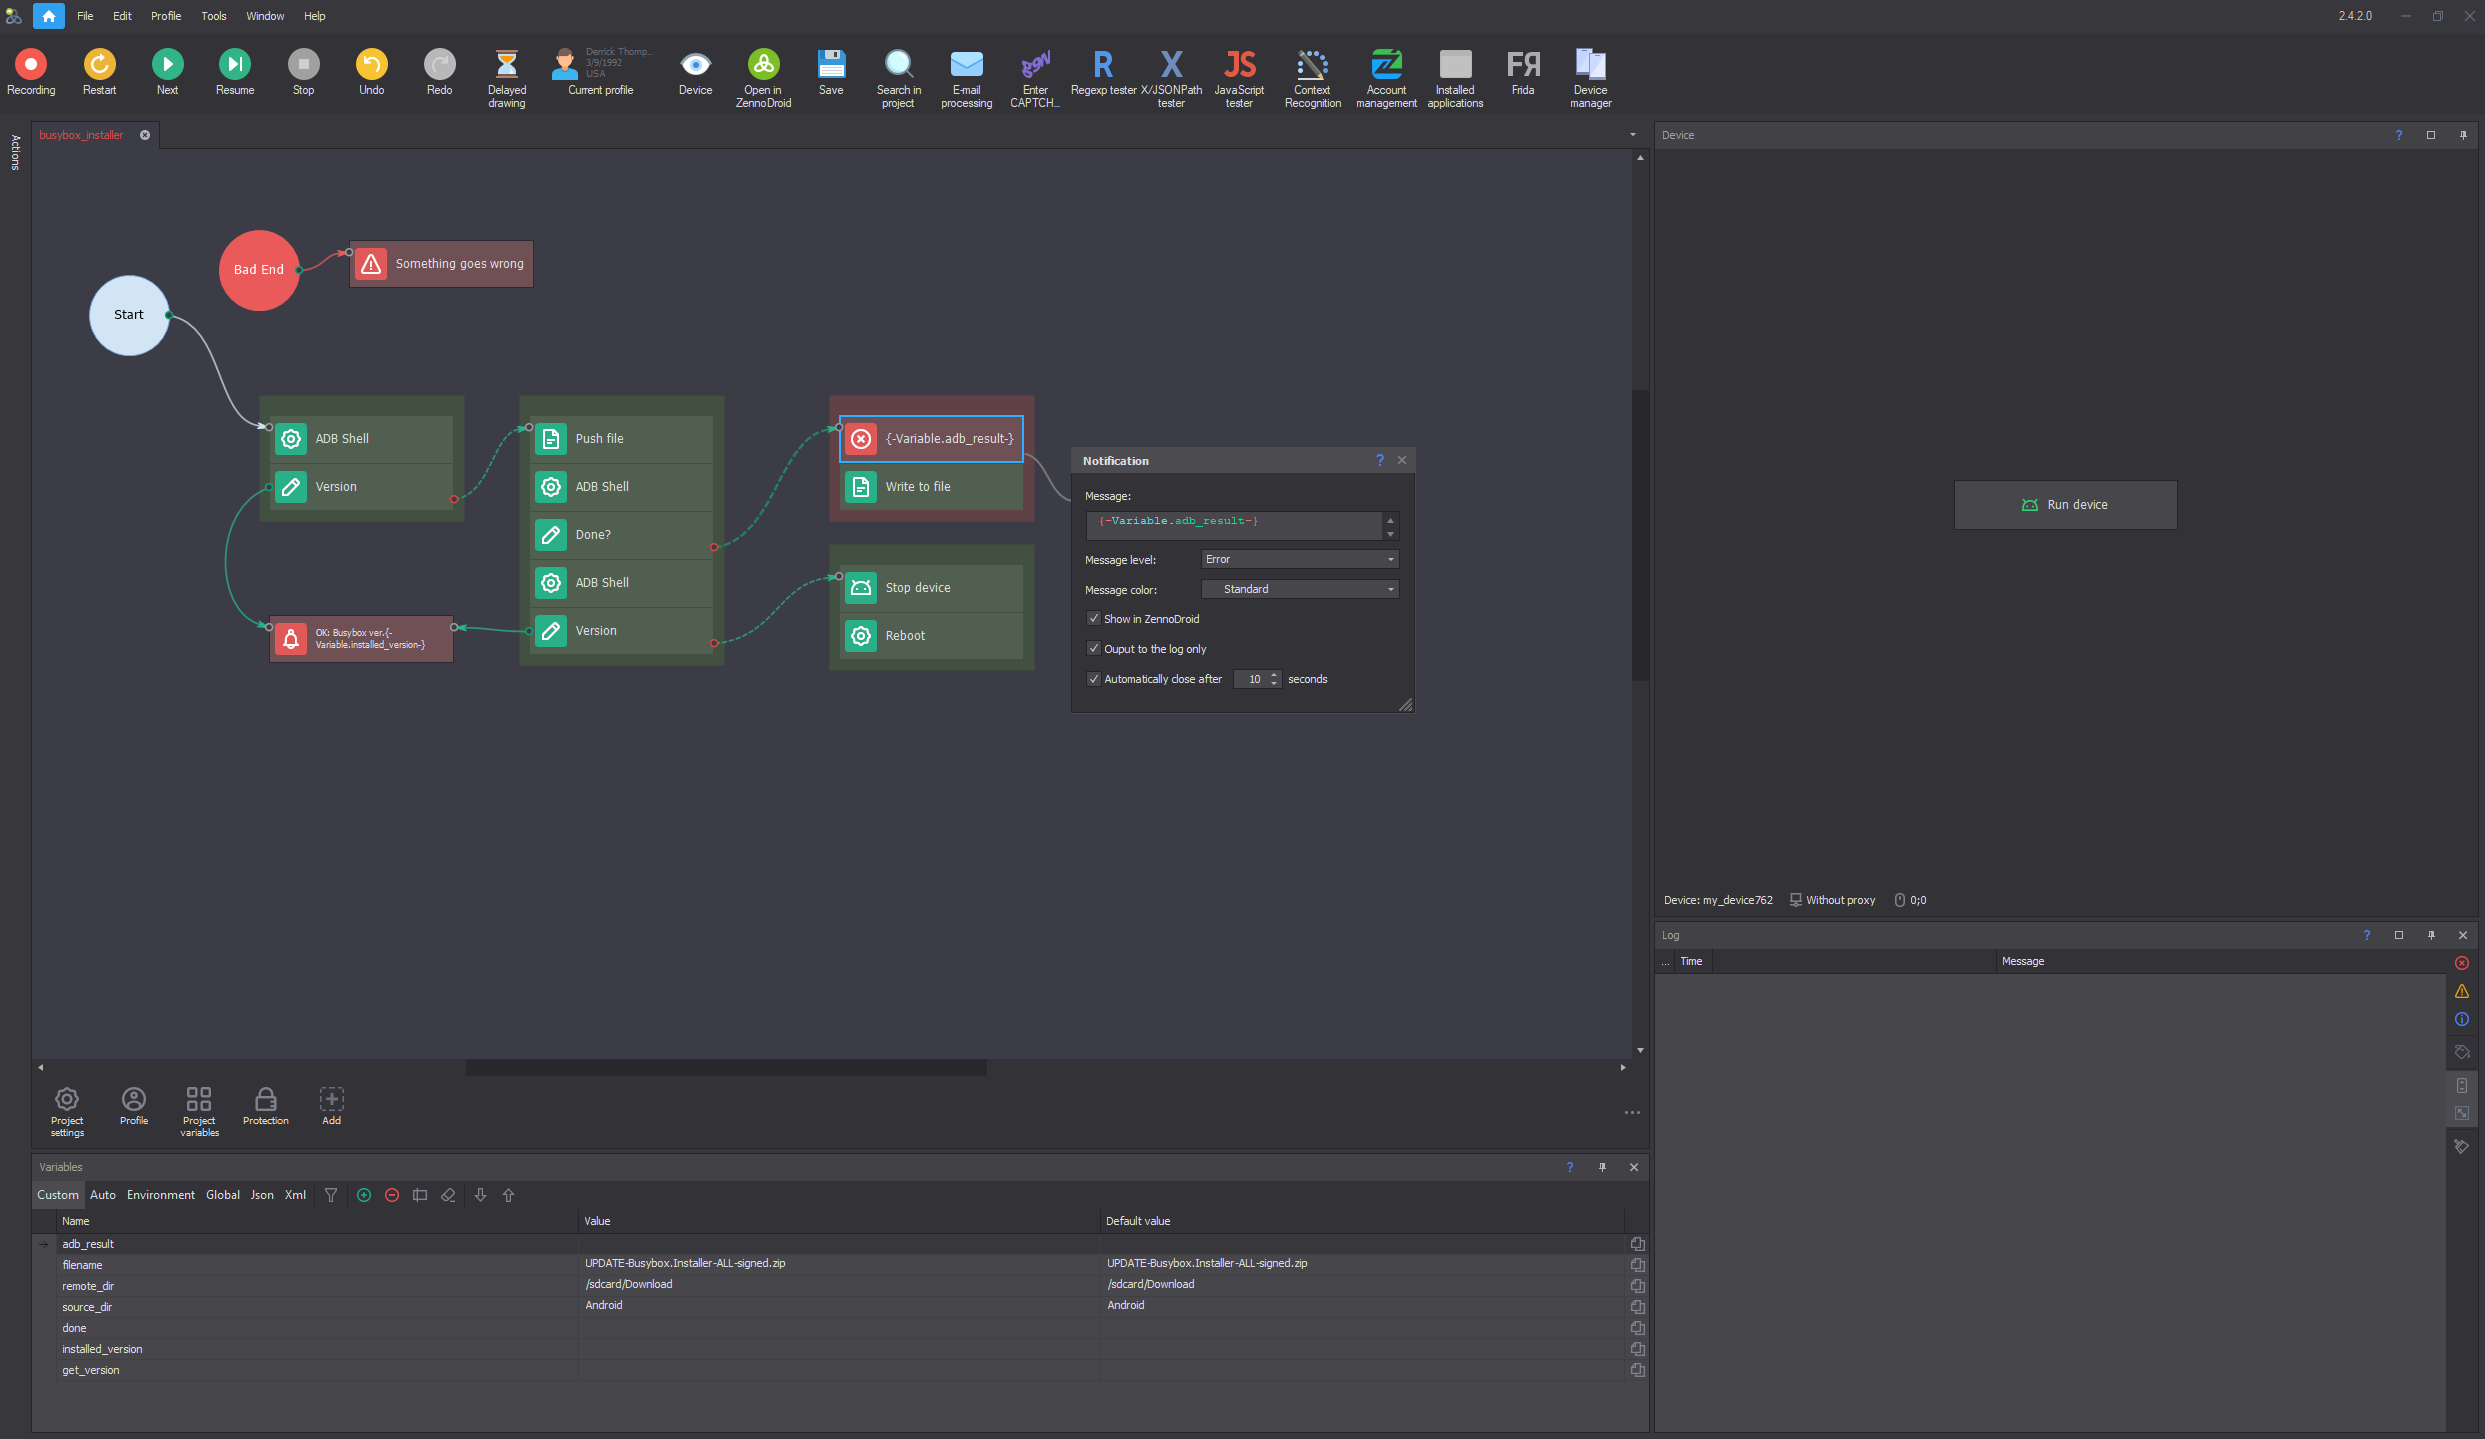Click the Recording toolbar icon
2485x1439 pixels.
(x=31, y=66)
